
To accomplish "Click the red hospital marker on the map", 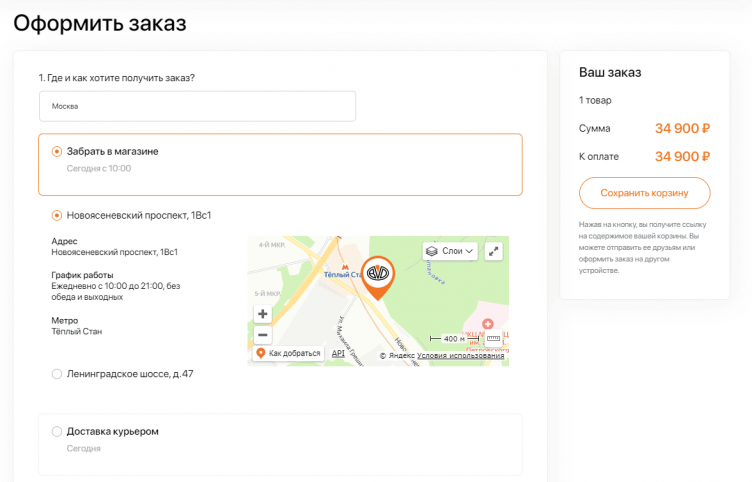I will 488,324.
